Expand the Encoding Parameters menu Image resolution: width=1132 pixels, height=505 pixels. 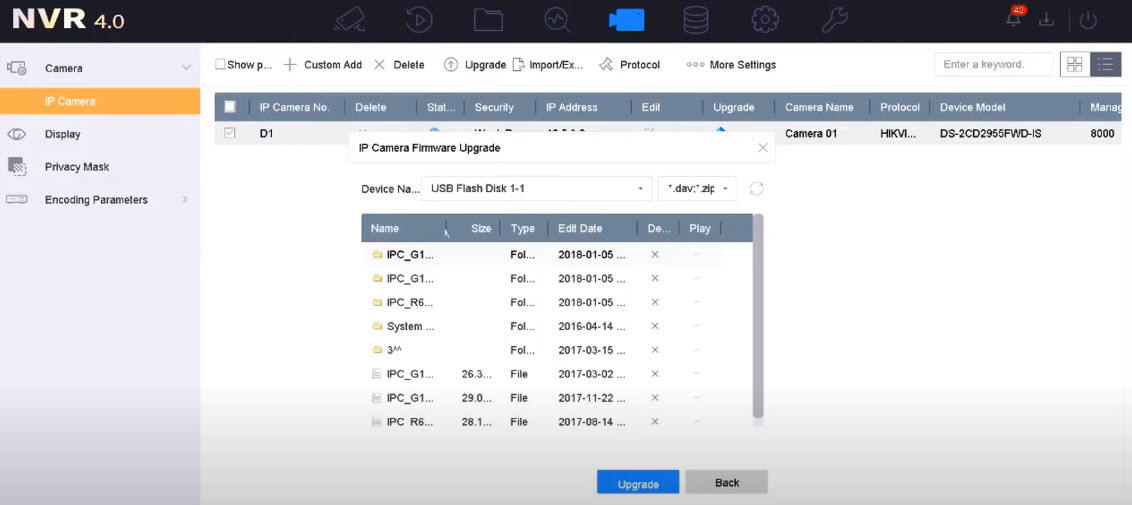96,200
